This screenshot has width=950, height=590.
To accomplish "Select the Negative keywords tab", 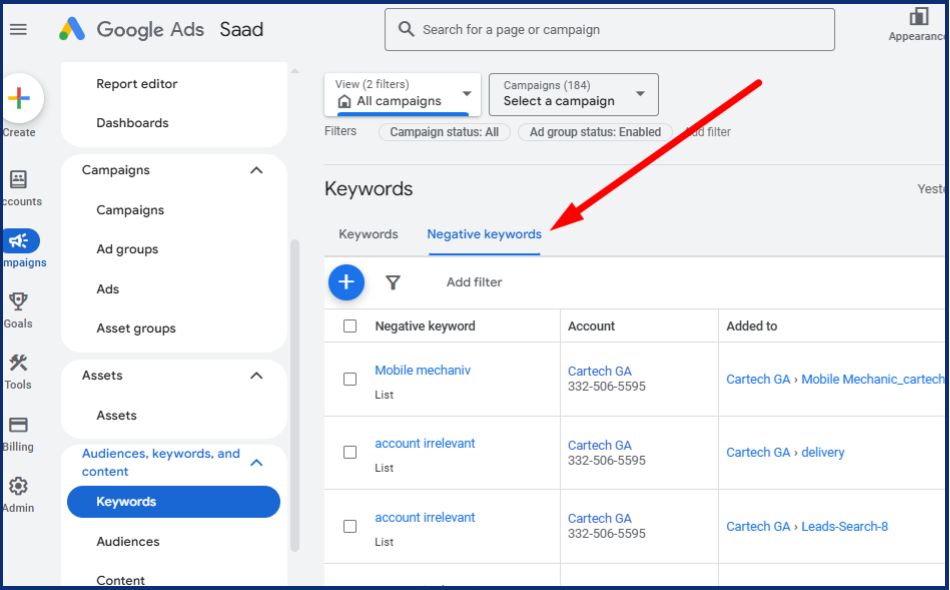I will [484, 234].
